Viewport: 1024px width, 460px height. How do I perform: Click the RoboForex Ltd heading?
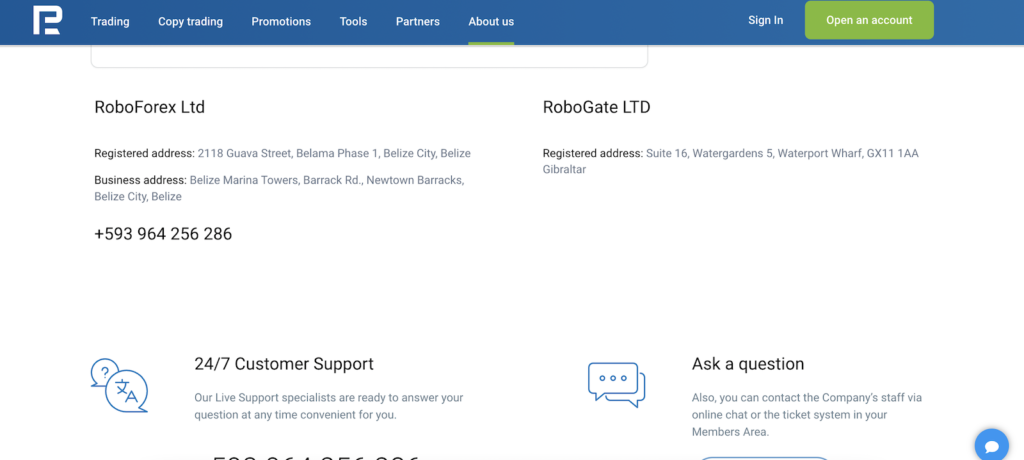[x=150, y=107]
